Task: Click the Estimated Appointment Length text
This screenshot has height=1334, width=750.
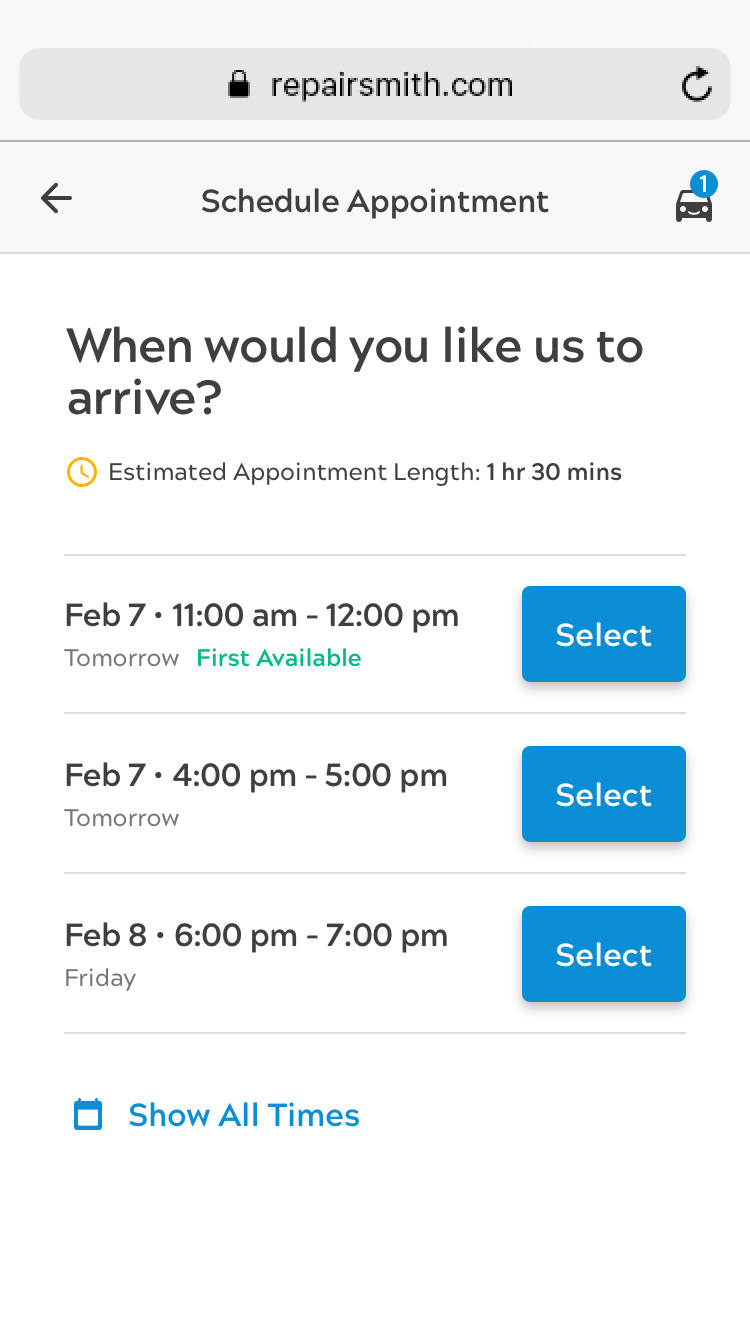Action: pos(364,472)
